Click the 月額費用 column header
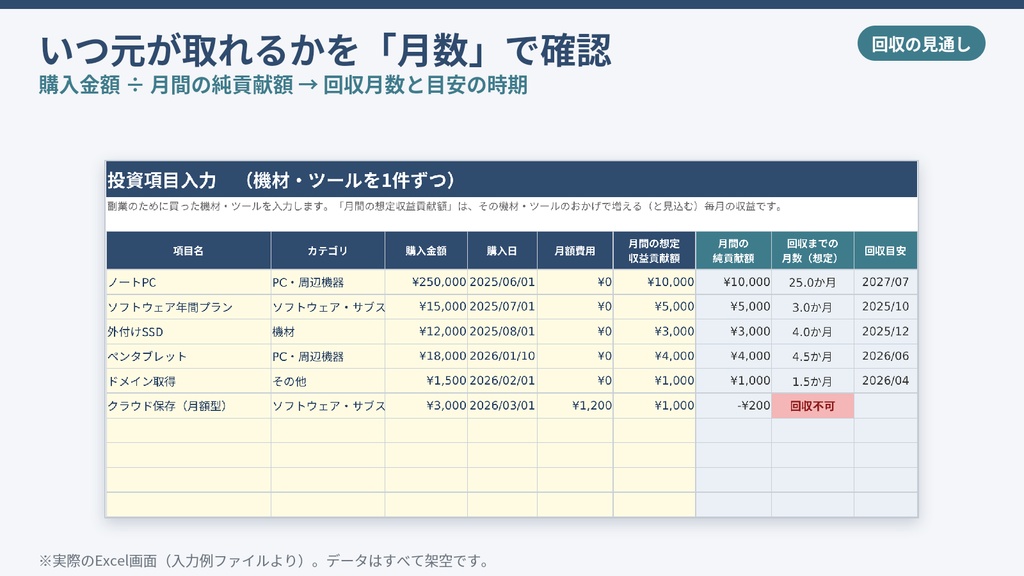This screenshot has width=1024, height=576. point(575,251)
